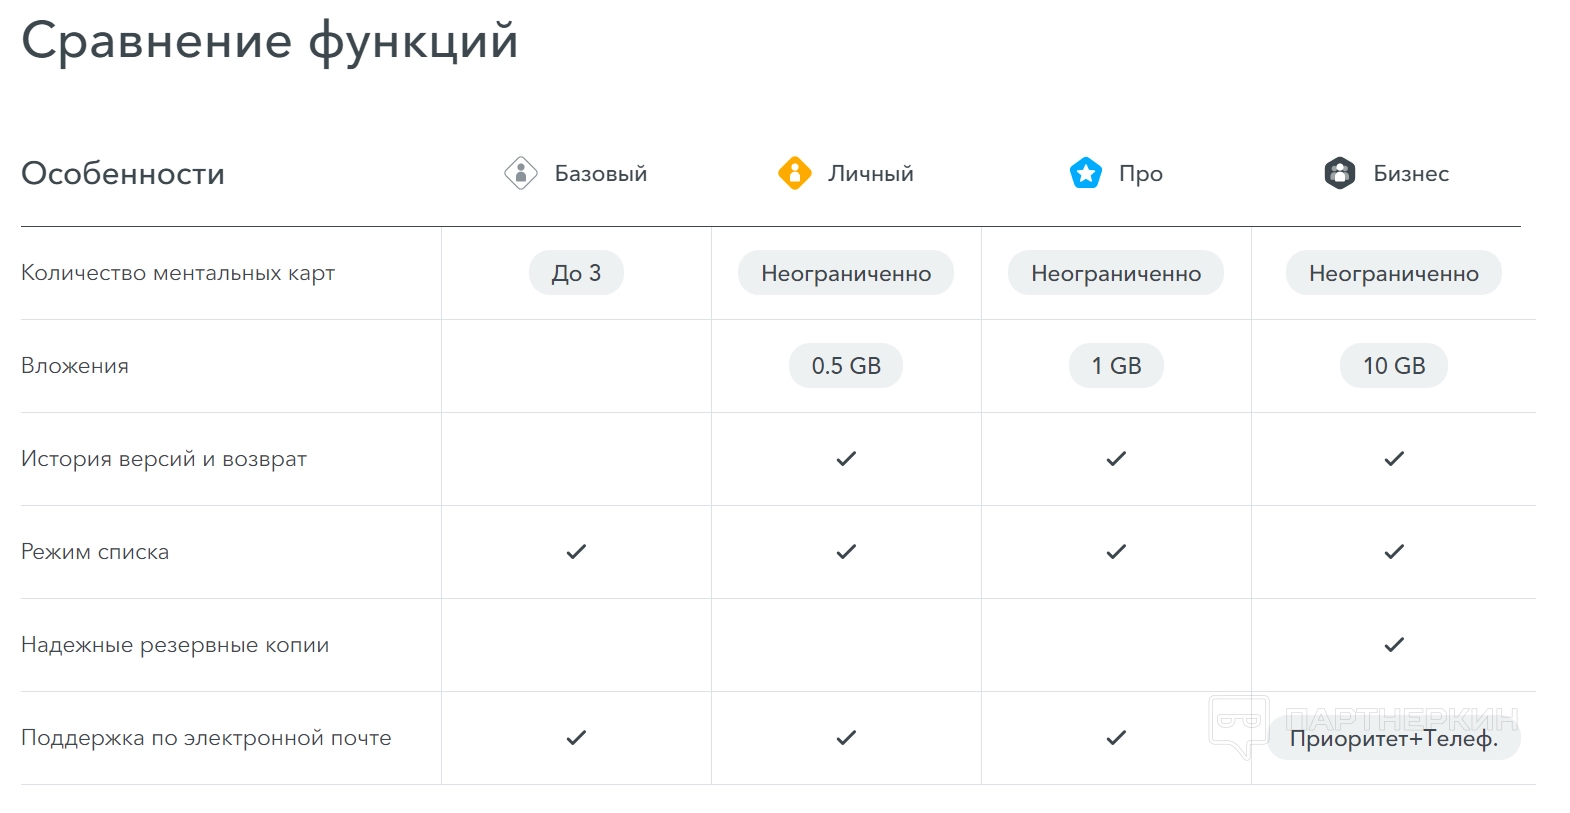Screen dimensions: 1570x813
Task: Click the 'До 3' badge
Action: (576, 273)
